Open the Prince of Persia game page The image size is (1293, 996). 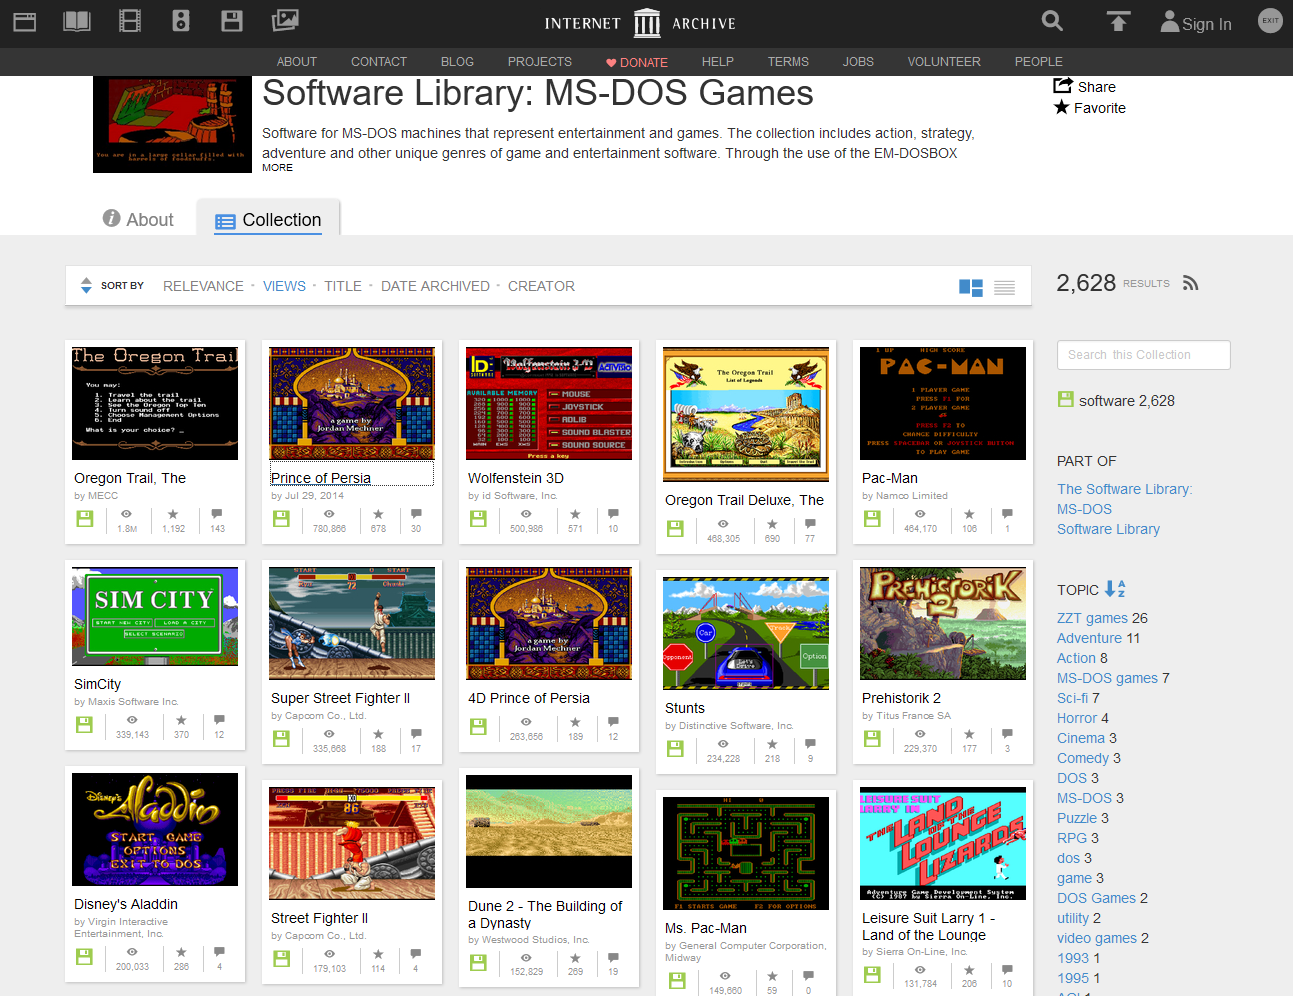pos(320,478)
